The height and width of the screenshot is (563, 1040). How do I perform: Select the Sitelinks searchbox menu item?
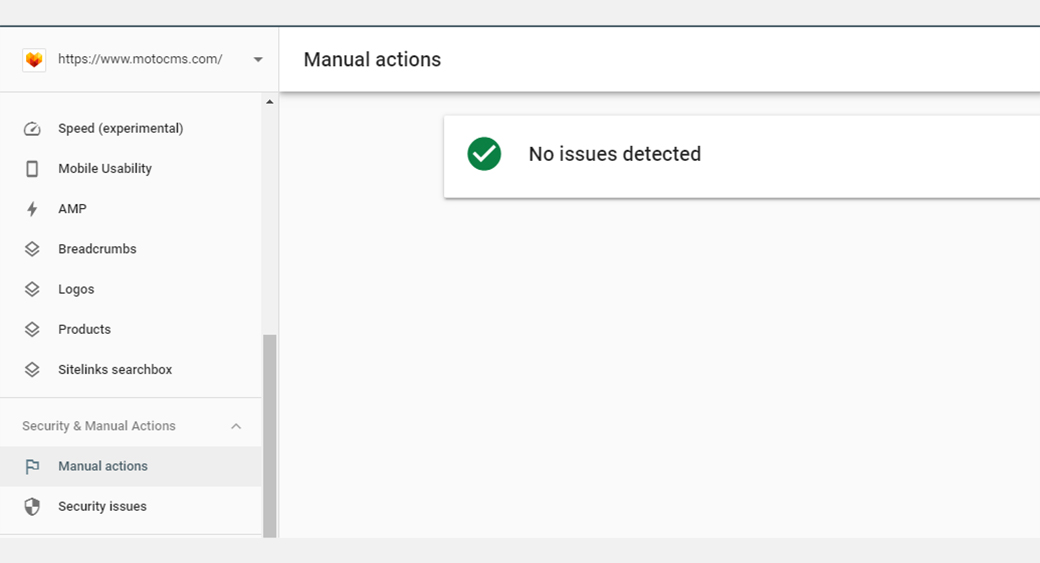click(115, 369)
